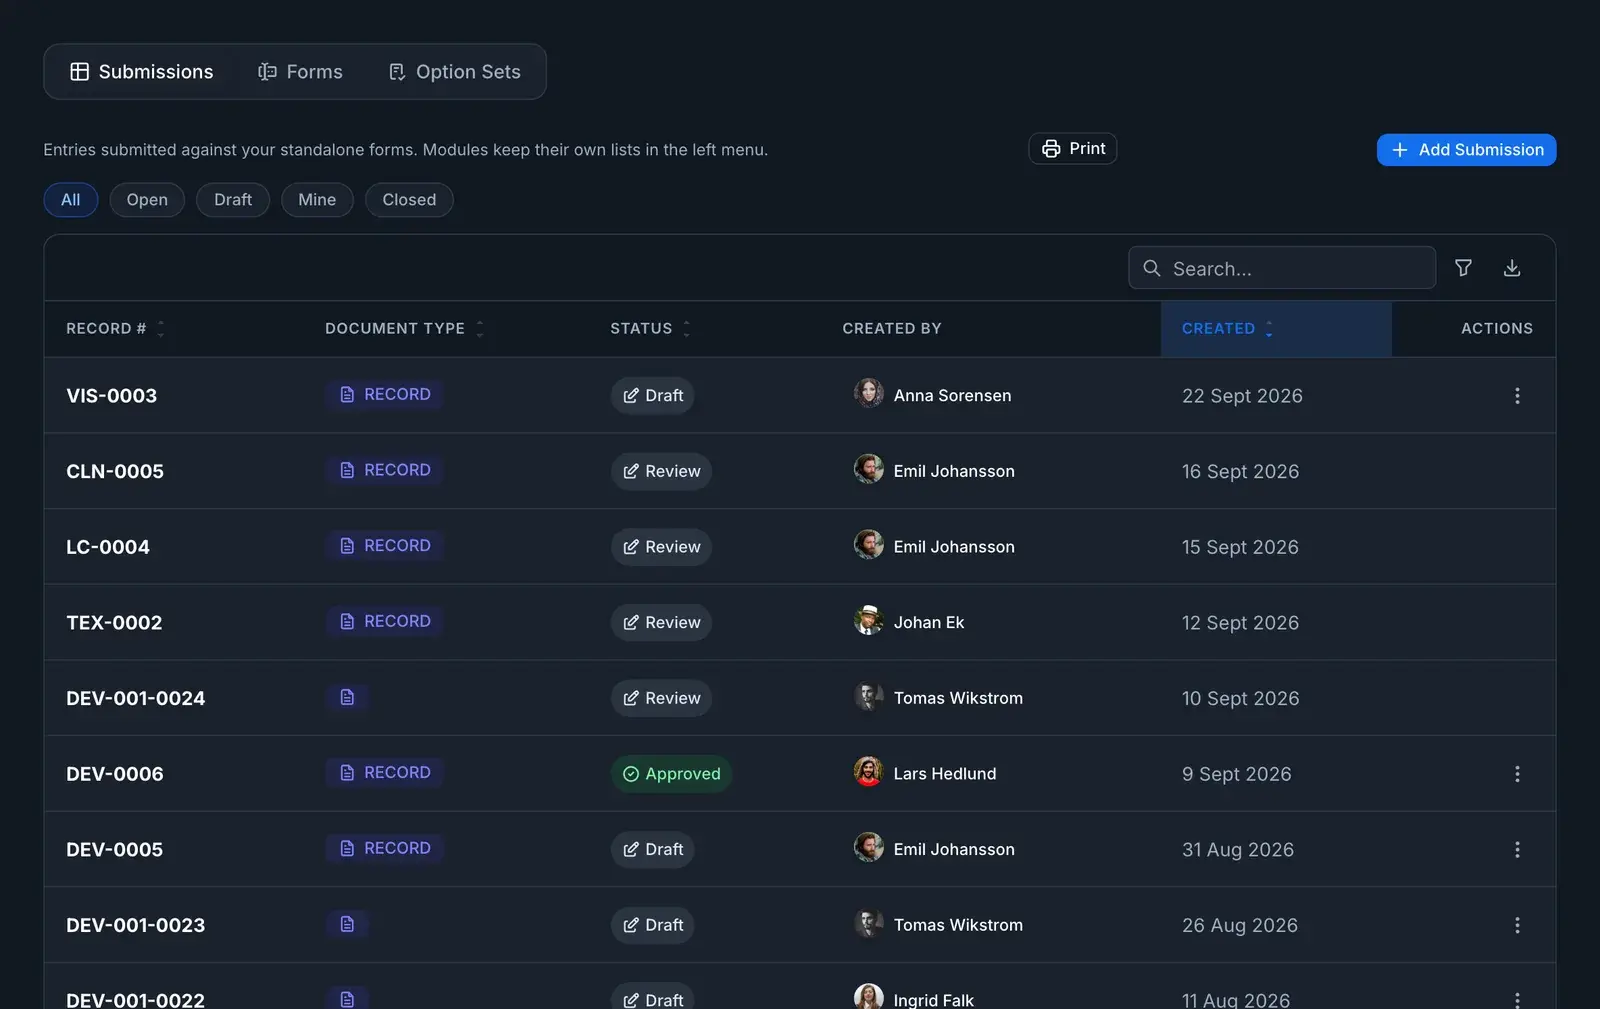Click name Tomas Wikstrom in DEV-001-0024 row
This screenshot has width=1600, height=1009.
tap(958, 698)
